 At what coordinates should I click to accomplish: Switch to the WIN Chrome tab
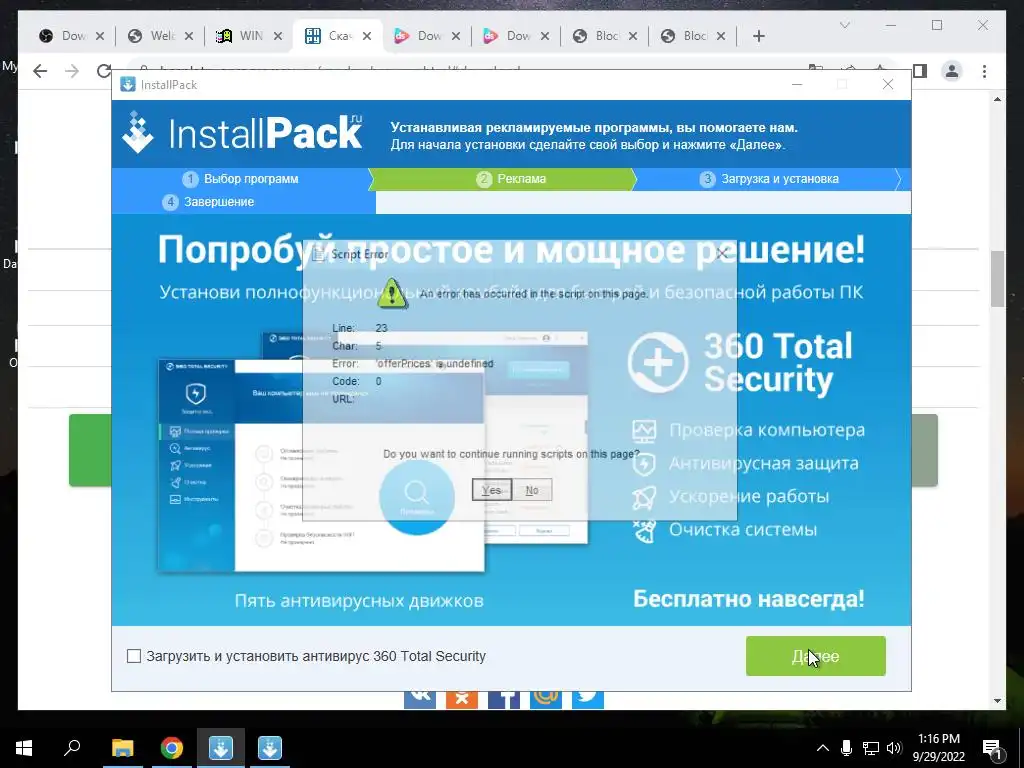pyautogui.click(x=249, y=36)
